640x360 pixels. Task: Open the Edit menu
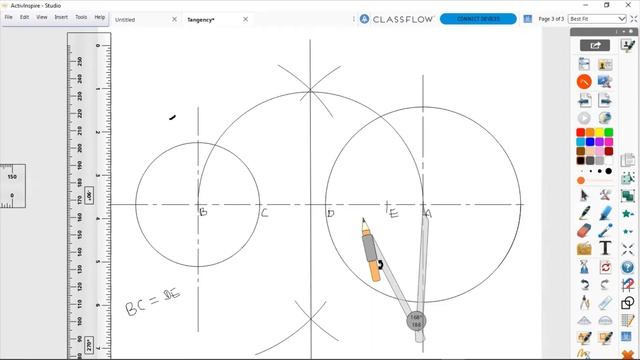pyautogui.click(x=24, y=17)
